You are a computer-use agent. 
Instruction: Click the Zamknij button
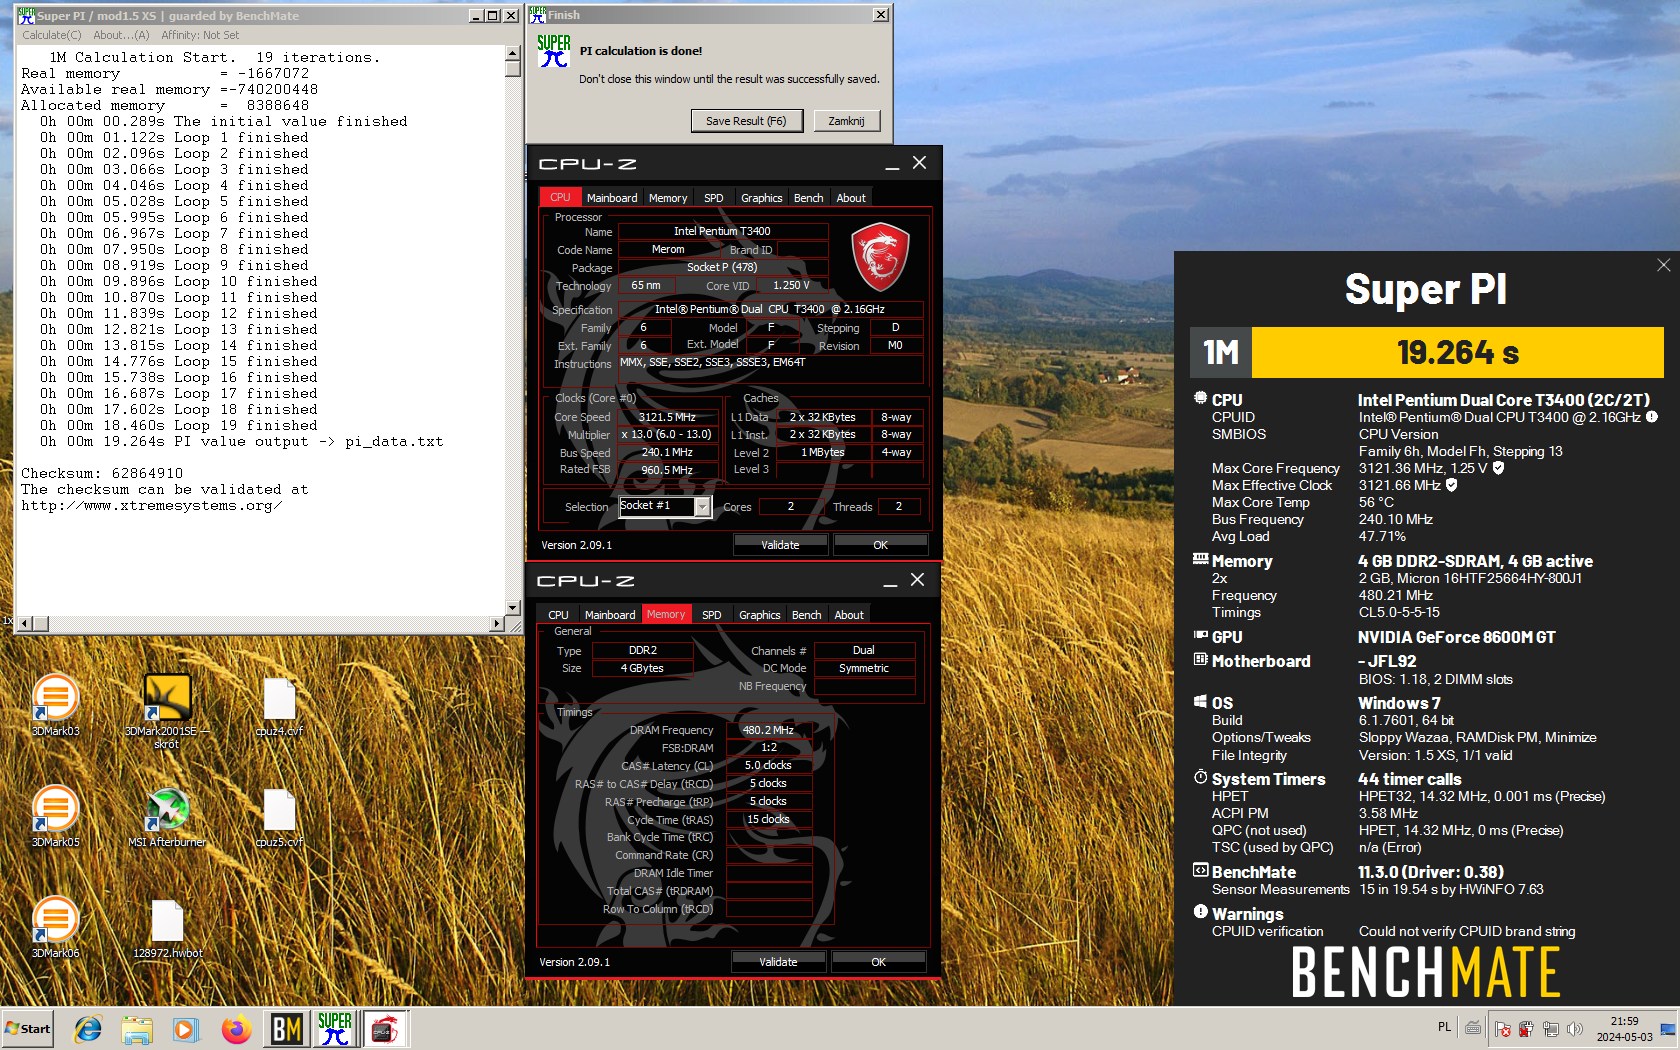tap(846, 121)
